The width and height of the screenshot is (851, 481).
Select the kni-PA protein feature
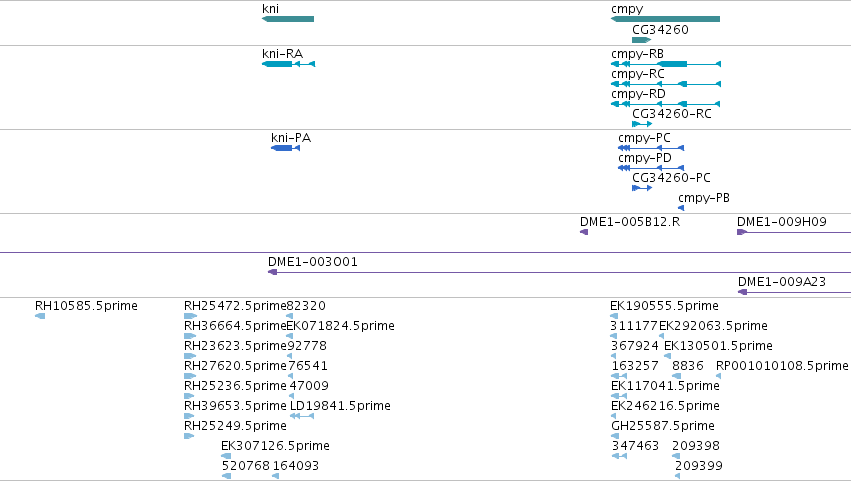(285, 148)
